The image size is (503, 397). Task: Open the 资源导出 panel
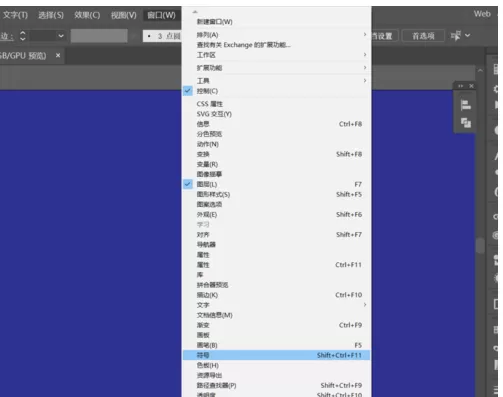pyautogui.click(x=277, y=375)
